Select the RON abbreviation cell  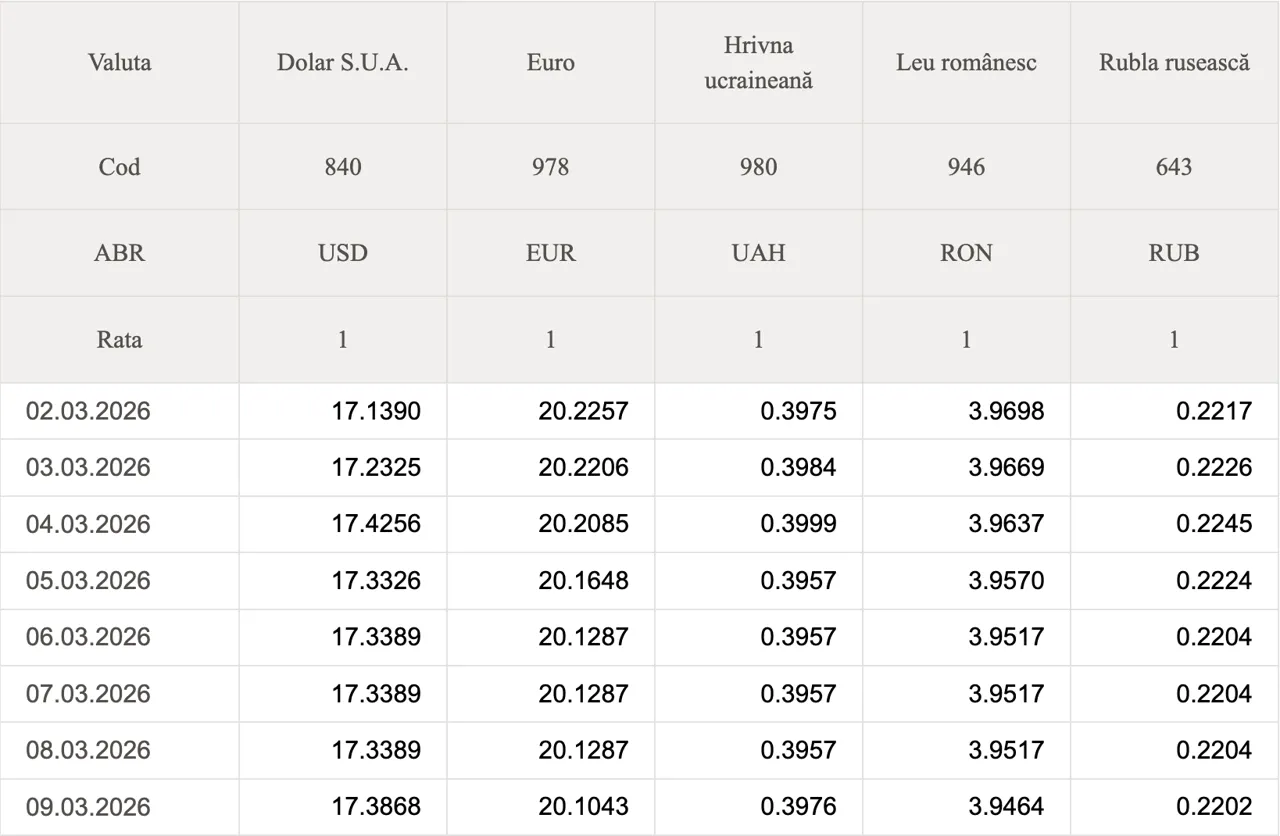point(966,253)
